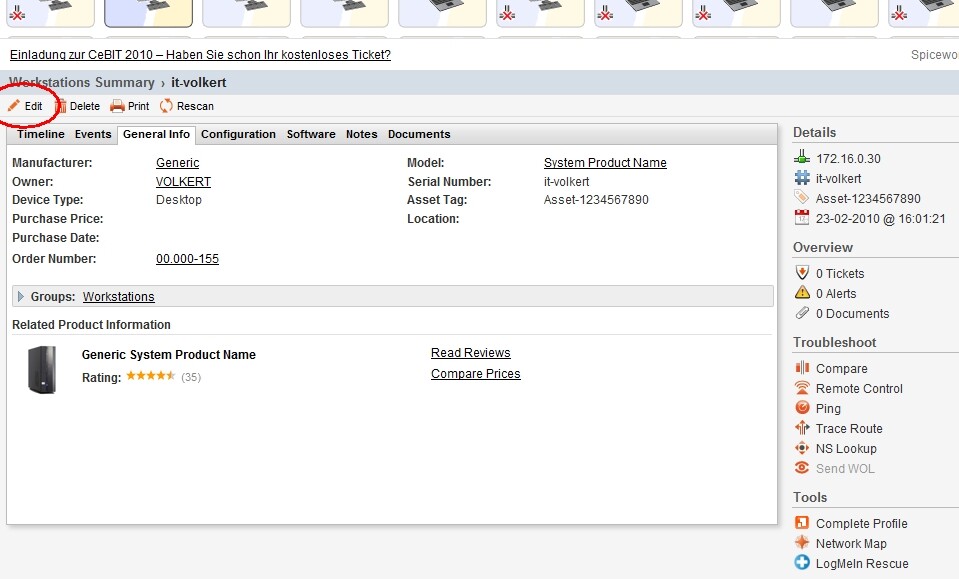This screenshot has width=959, height=579.
Task: Click the Read Reviews link
Action: 470,352
